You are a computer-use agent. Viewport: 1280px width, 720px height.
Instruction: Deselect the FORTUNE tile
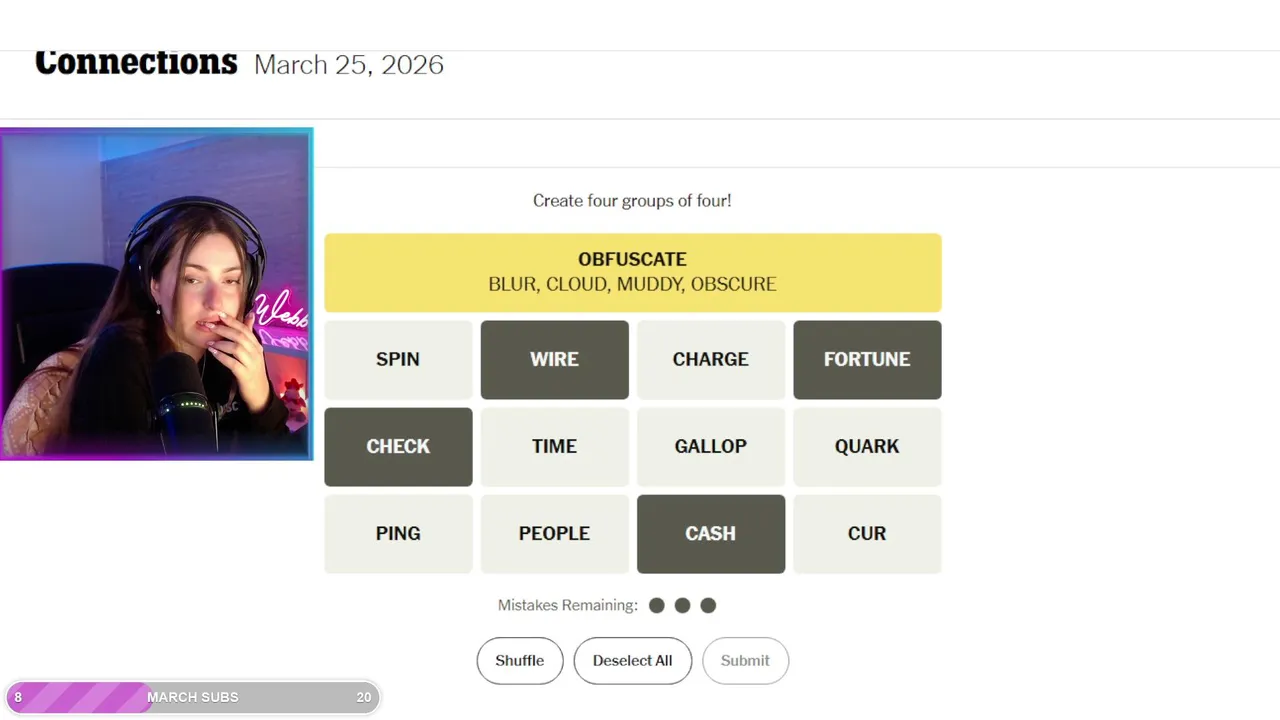867,359
